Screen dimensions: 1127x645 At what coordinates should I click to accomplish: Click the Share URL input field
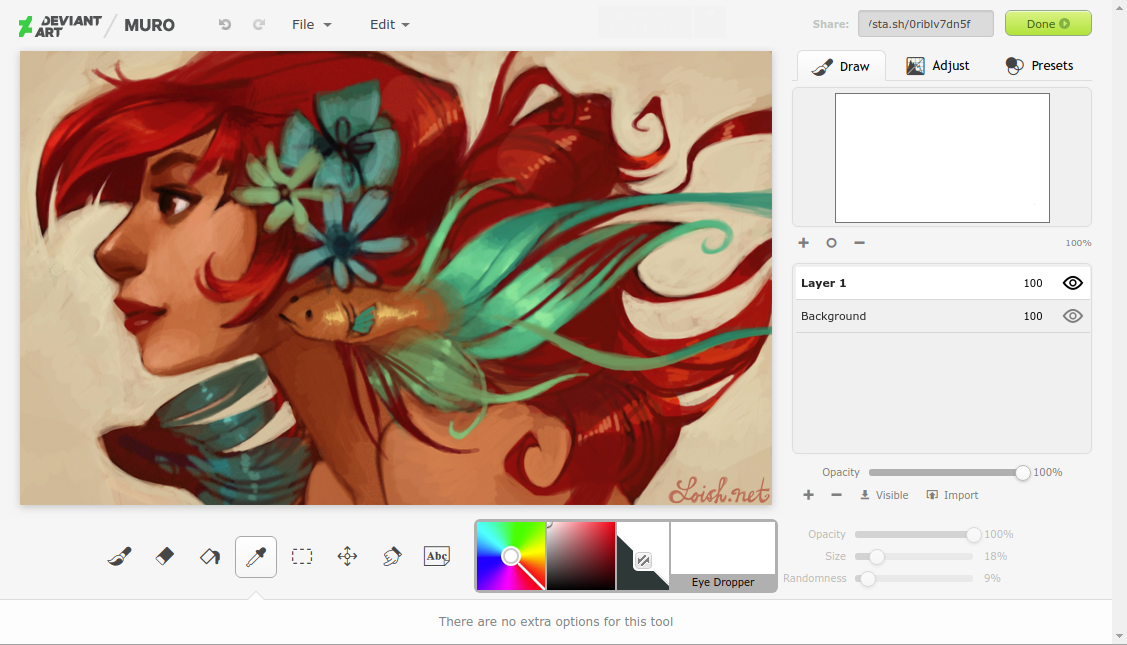(926, 24)
